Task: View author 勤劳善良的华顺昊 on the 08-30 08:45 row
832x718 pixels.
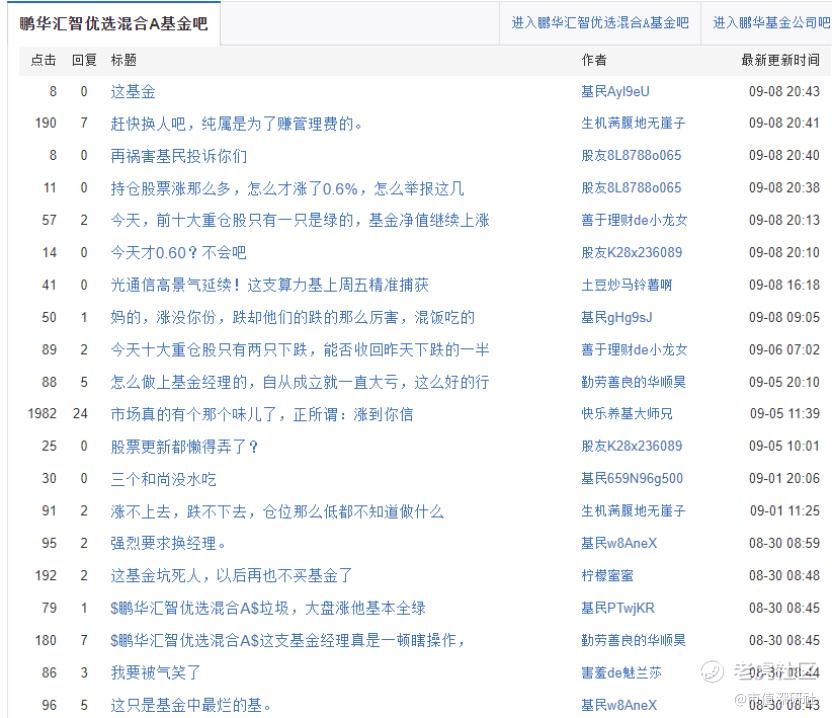Action: coord(633,641)
